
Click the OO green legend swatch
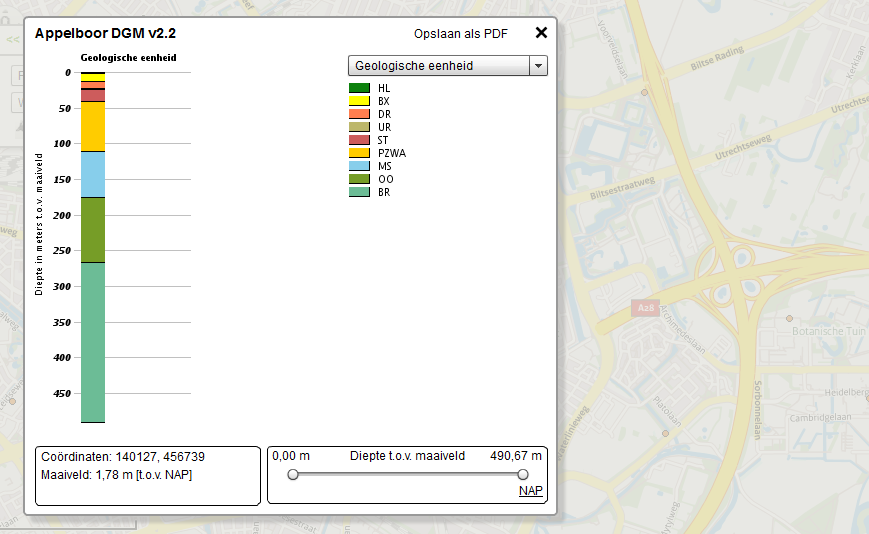(x=359, y=179)
